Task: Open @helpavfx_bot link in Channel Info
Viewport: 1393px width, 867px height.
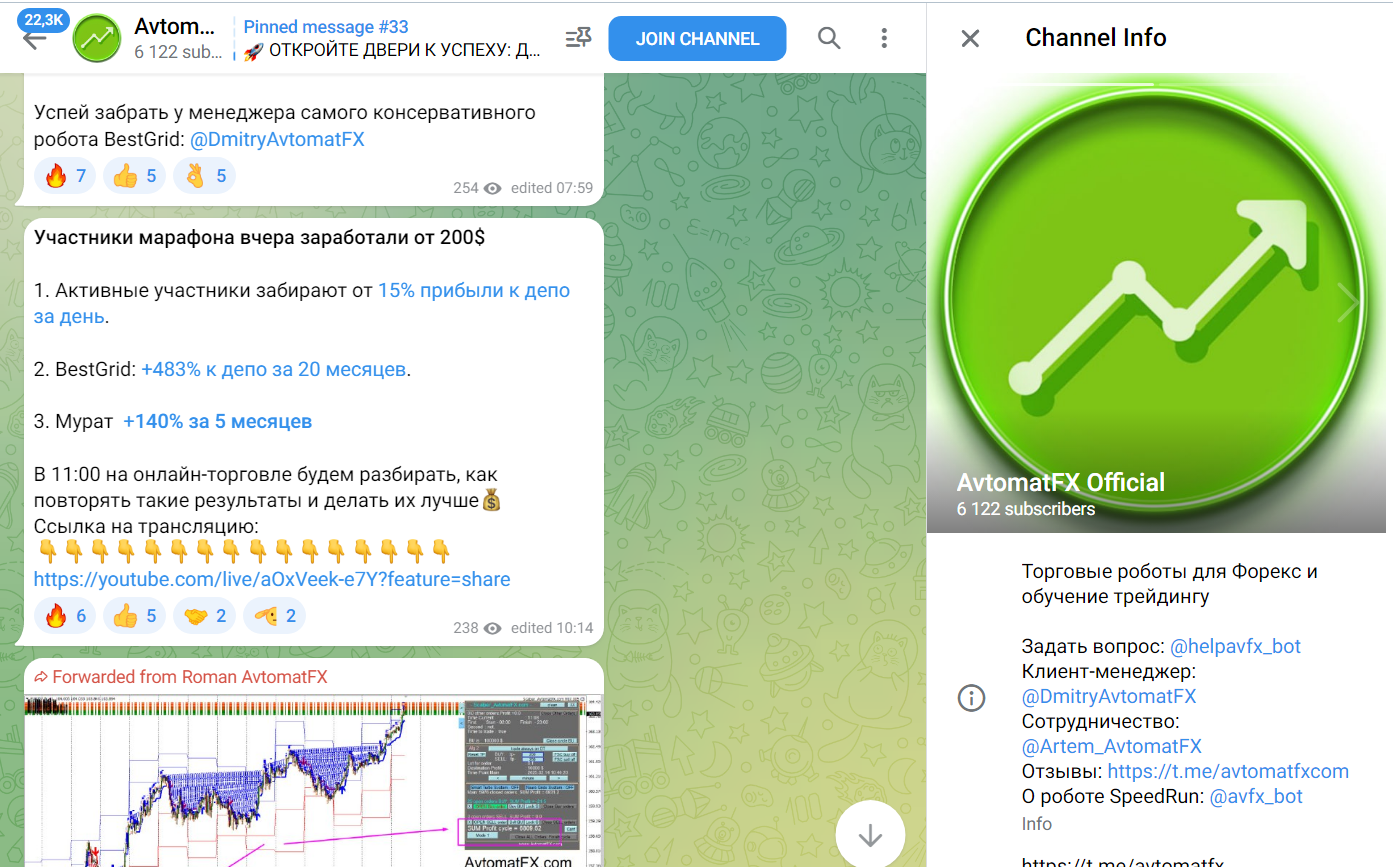Action: pos(1235,646)
